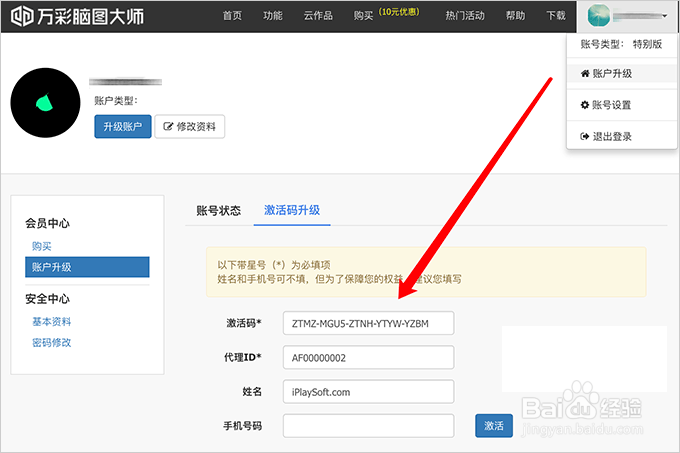Click the user avatar in top bar

pos(598,16)
